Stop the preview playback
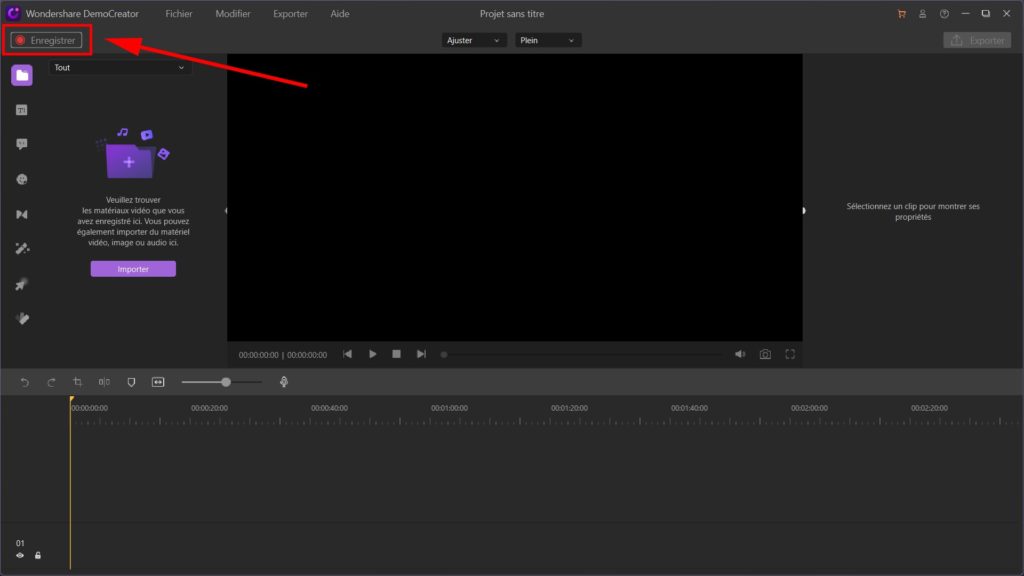1024x576 pixels. [x=396, y=354]
